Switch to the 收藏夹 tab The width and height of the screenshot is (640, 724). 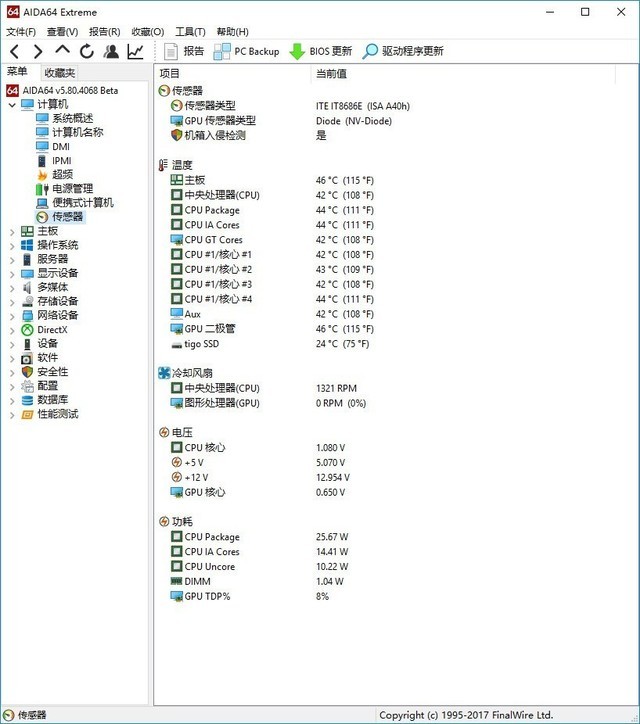[x=59, y=72]
